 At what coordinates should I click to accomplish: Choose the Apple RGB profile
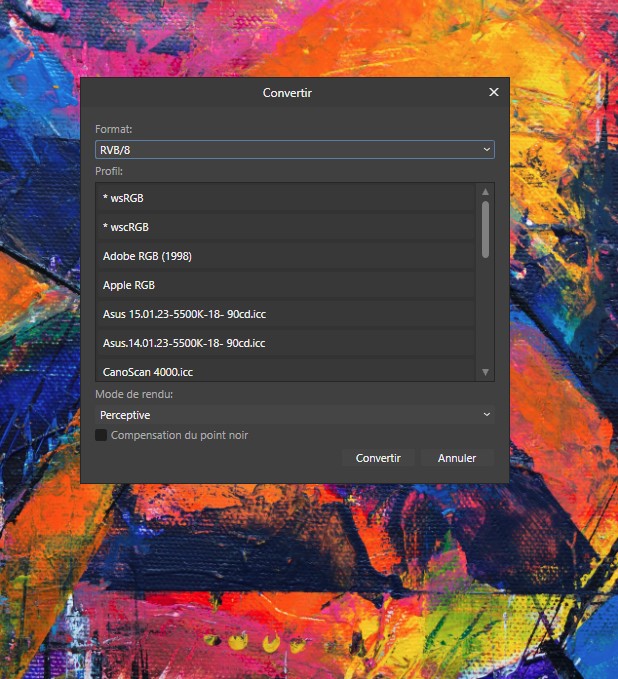pos(286,285)
